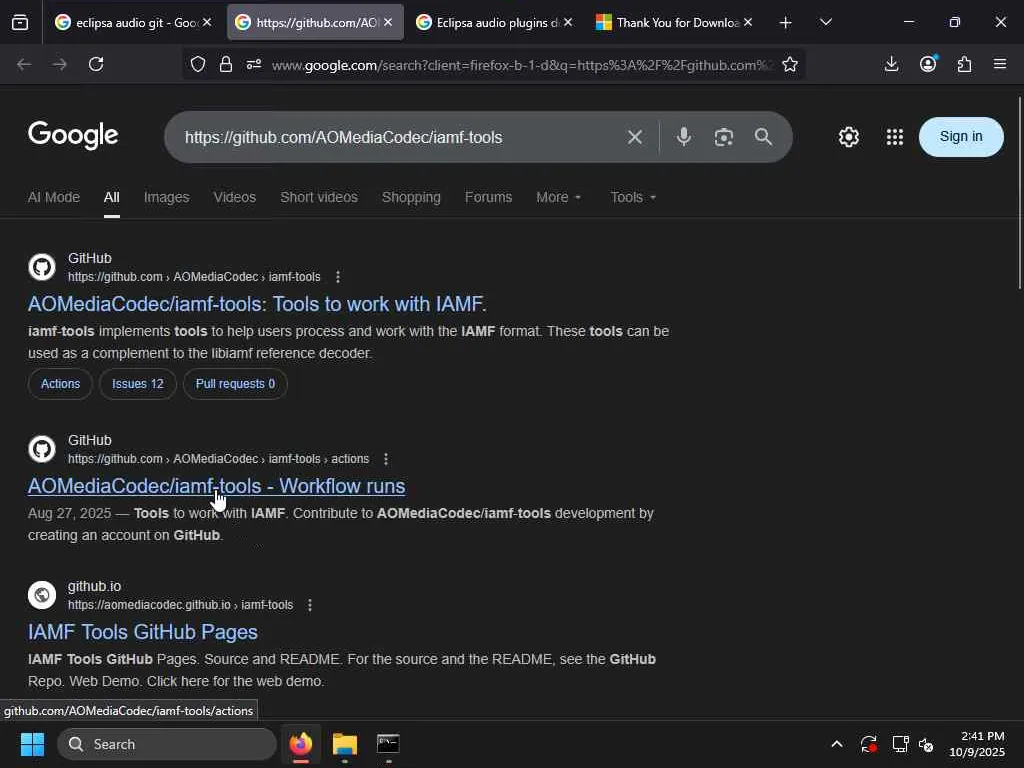Start voice search with microphone icon
Image resolution: width=1024 pixels, height=768 pixels.
(684, 137)
